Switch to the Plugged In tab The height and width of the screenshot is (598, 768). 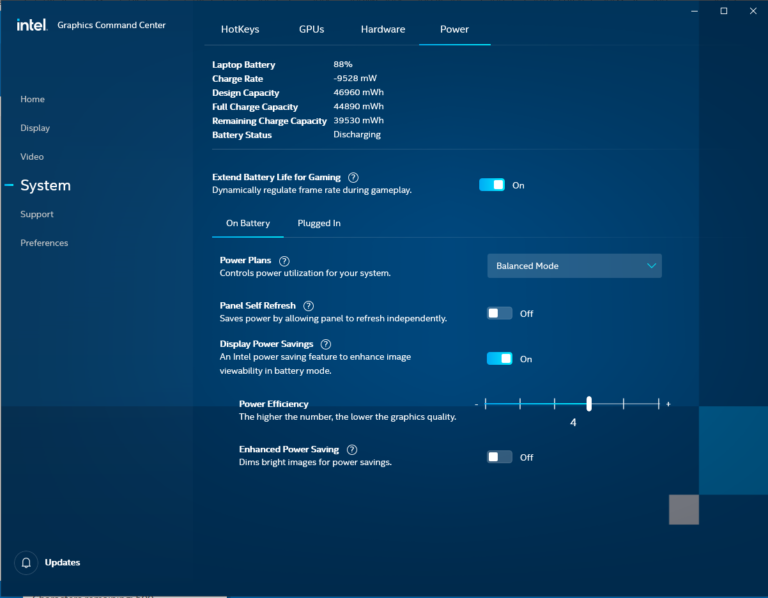(319, 223)
